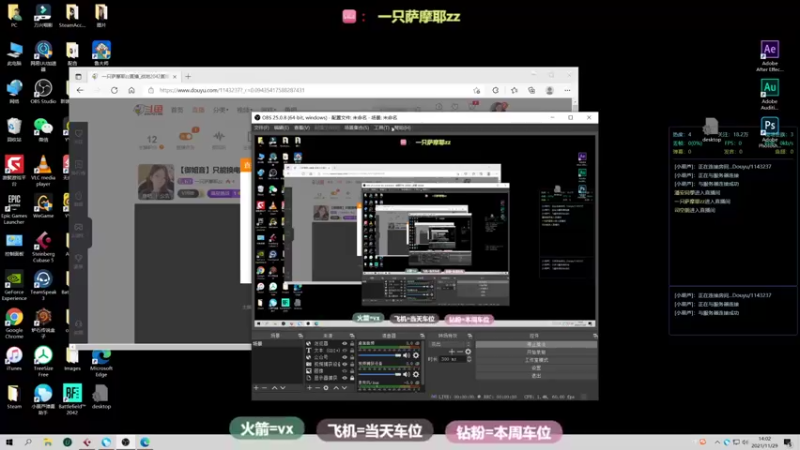Adjust the first mixer channel volume slider
The image size is (800, 450).
[380, 356]
